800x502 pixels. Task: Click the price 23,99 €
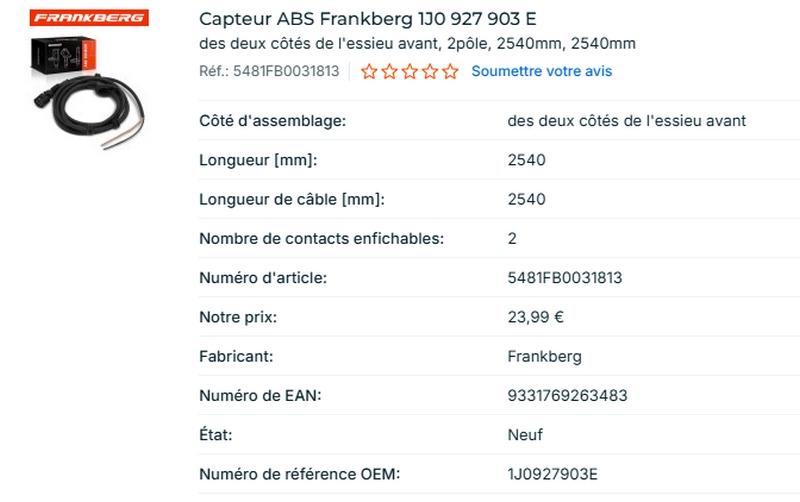[535, 318]
